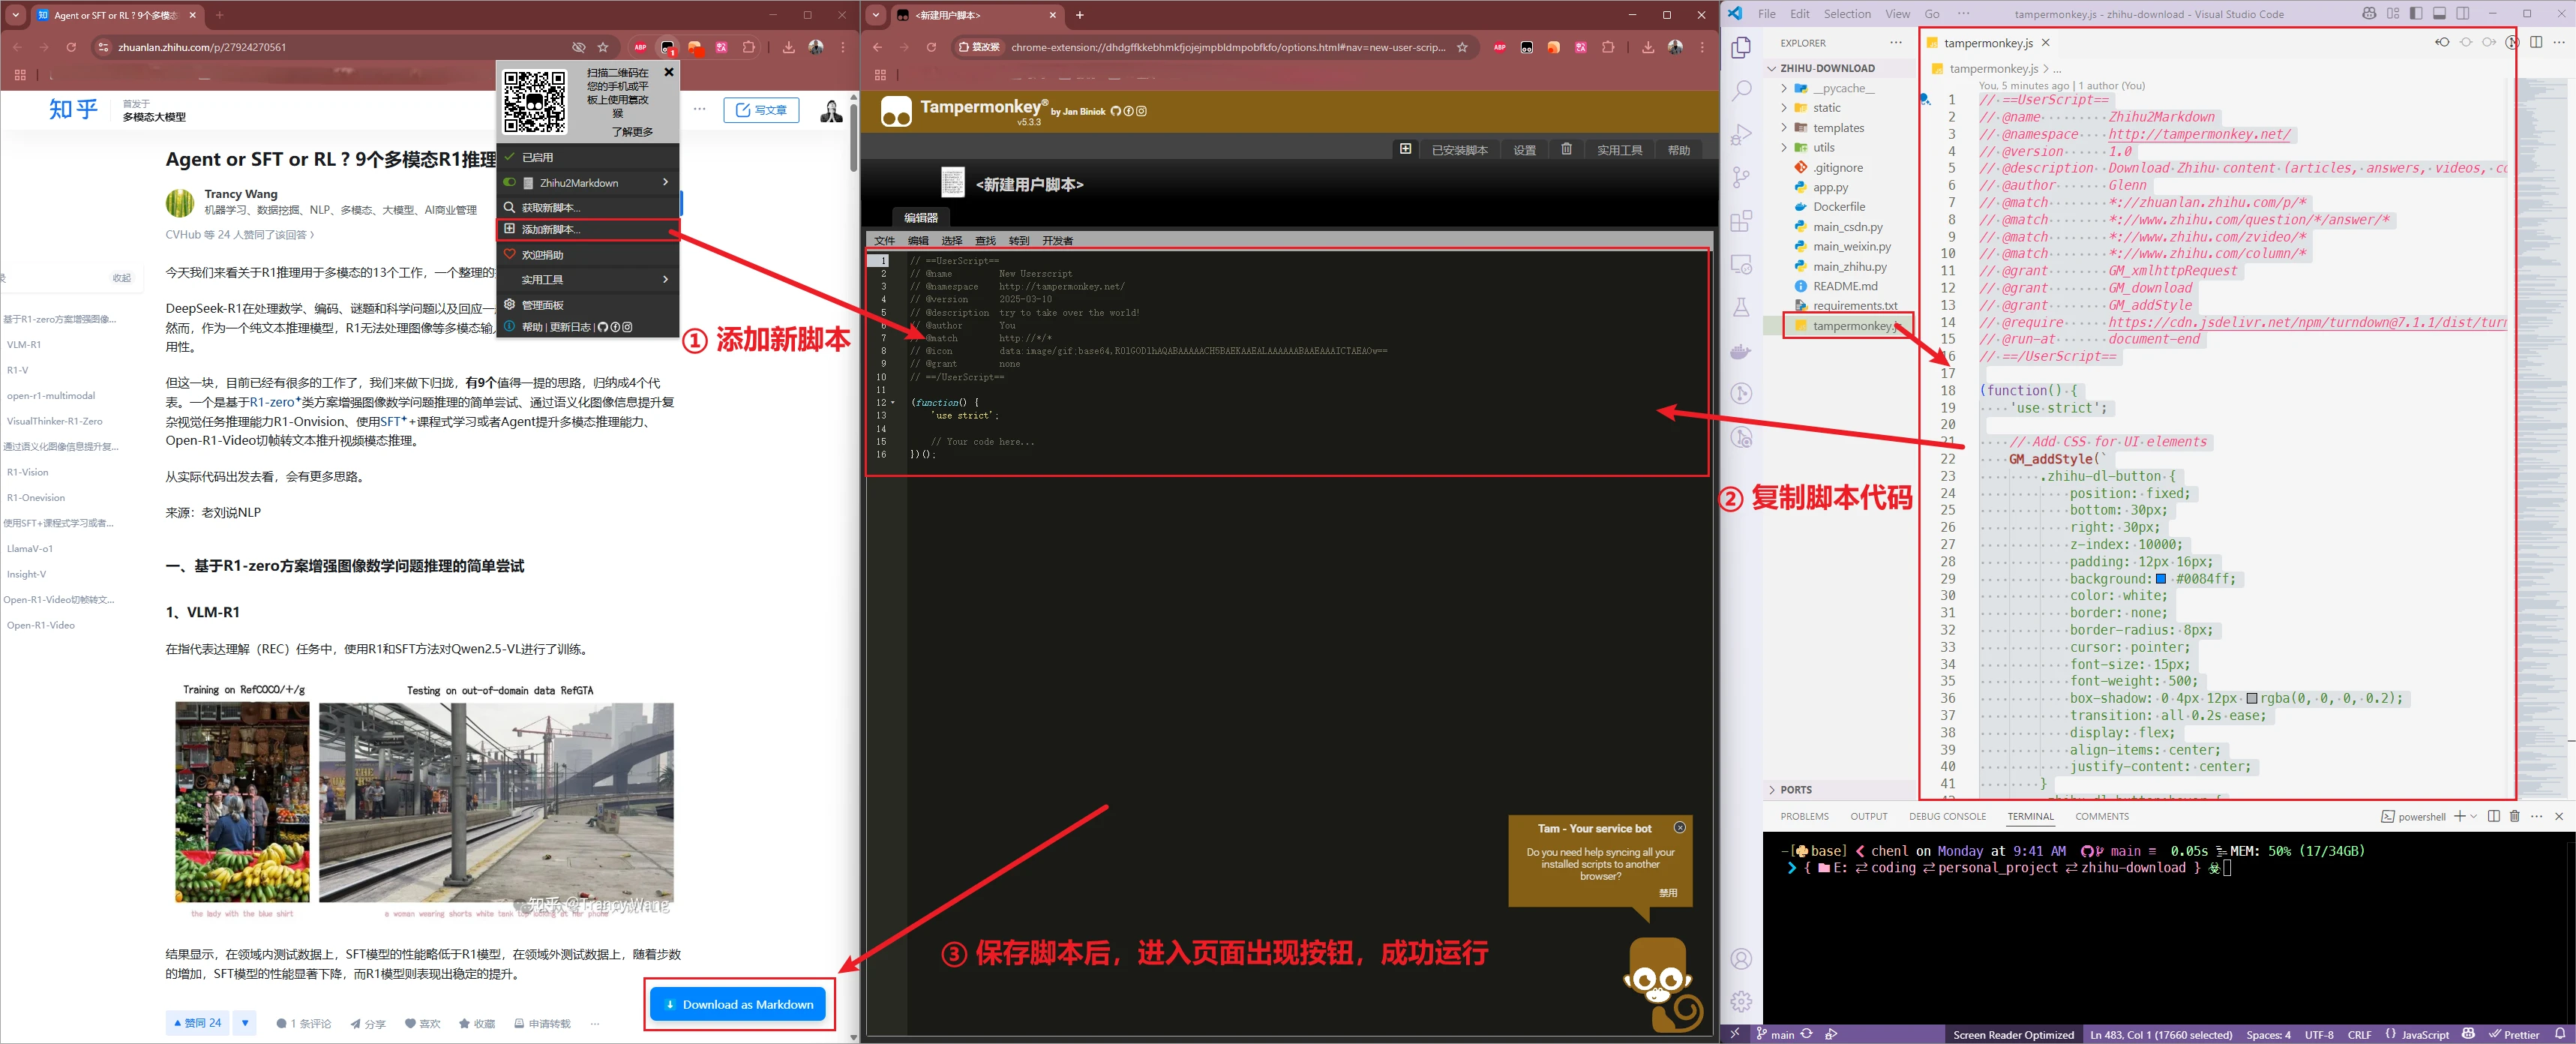Toggle the bottom panel layout button in VS Code
The width and height of the screenshot is (2576, 1044).
(x=2439, y=14)
